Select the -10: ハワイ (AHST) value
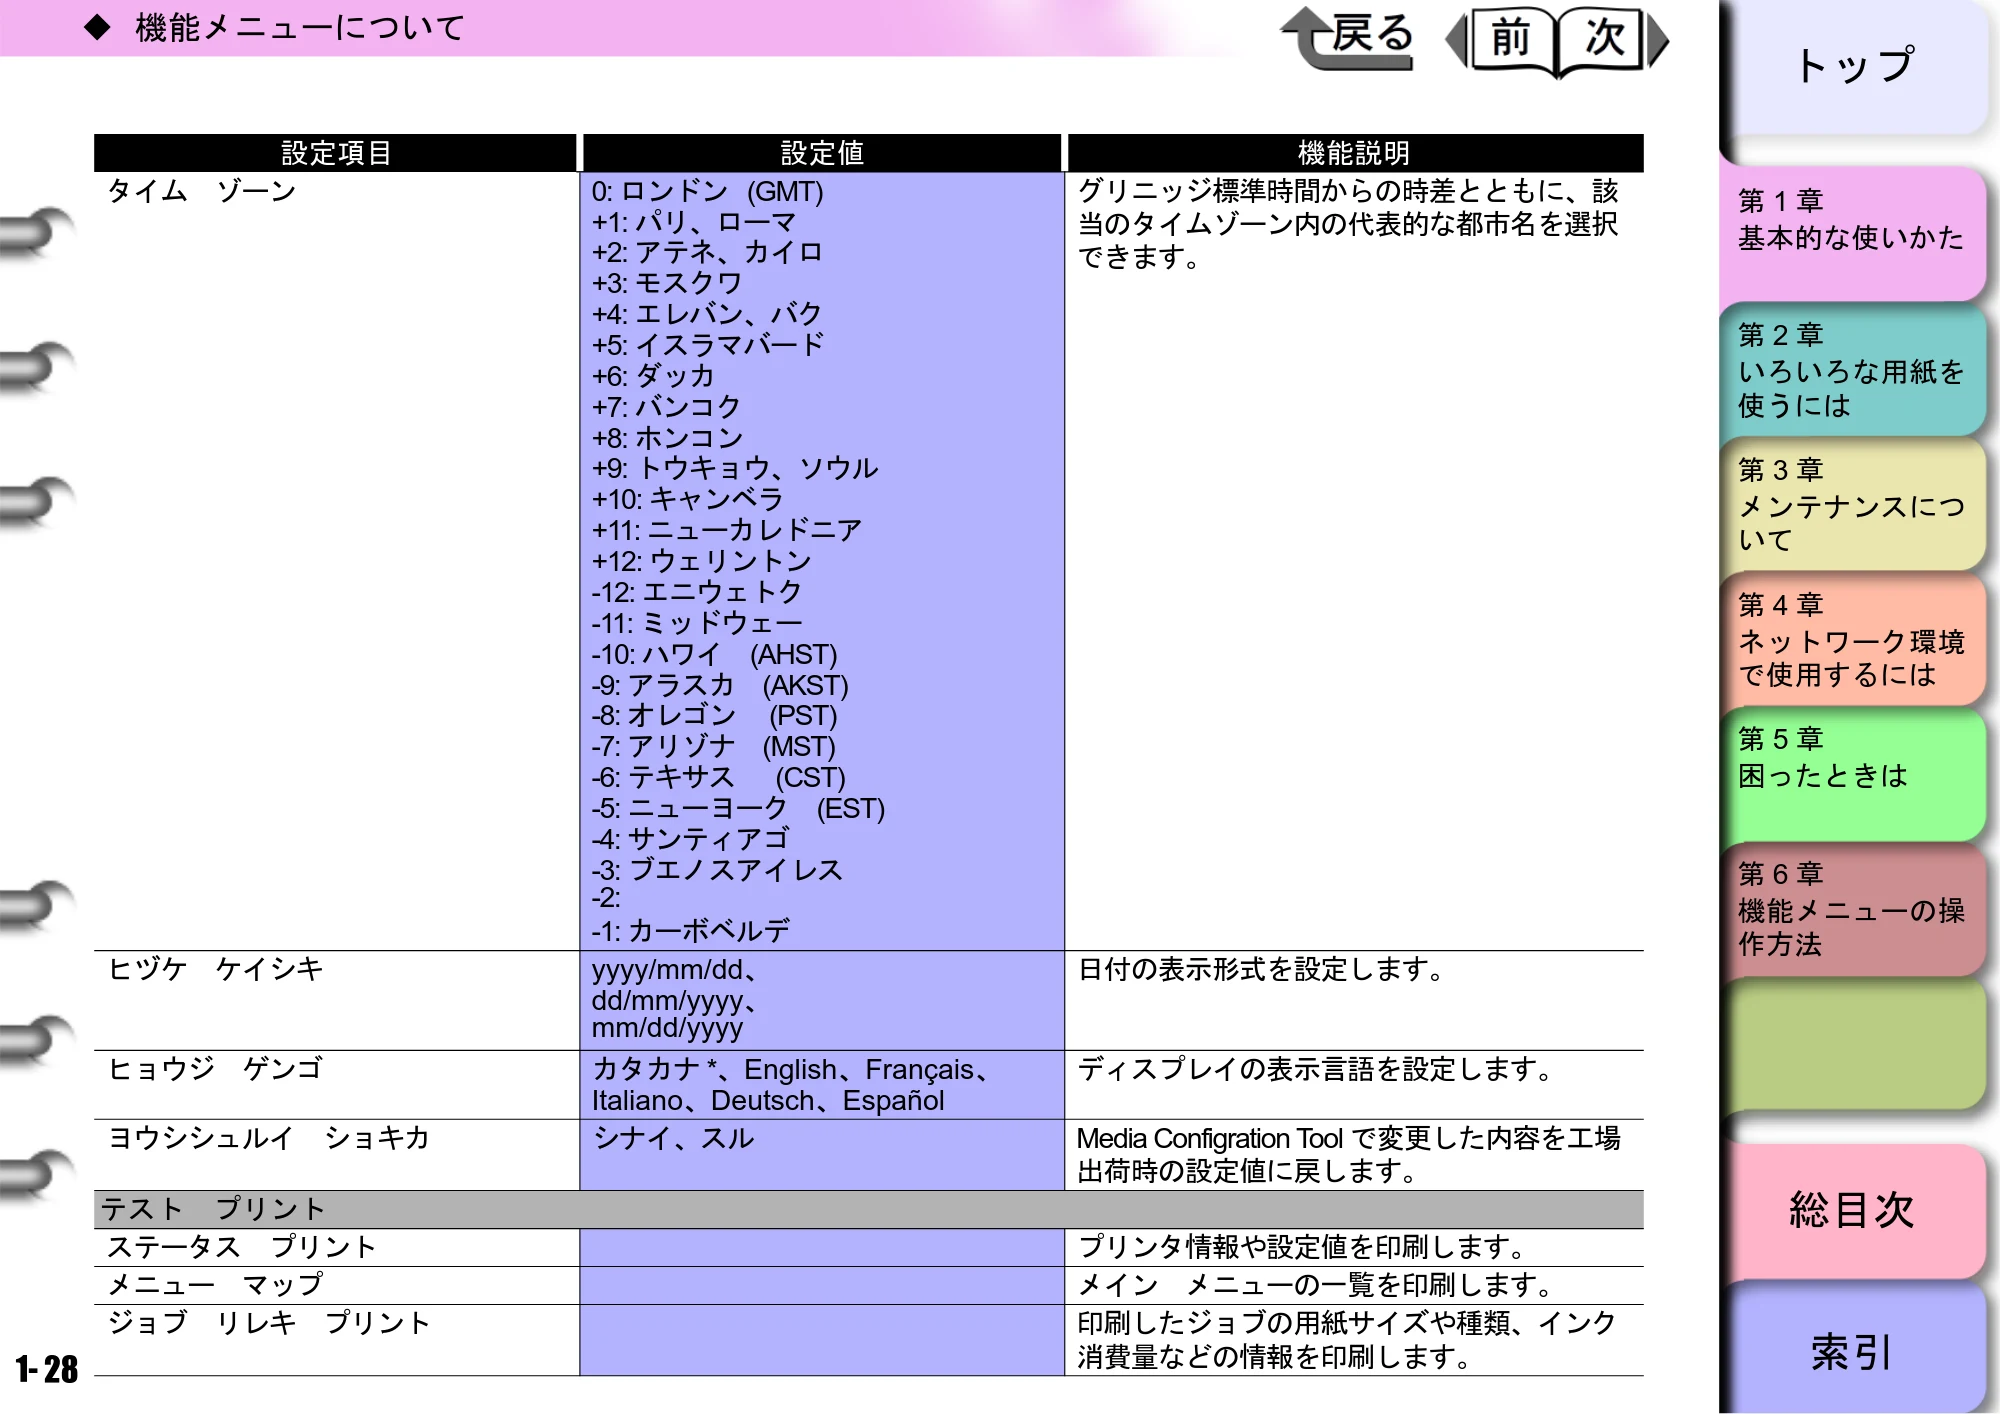This screenshot has width=2000, height=1414. pyautogui.click(x=714, y=654)
